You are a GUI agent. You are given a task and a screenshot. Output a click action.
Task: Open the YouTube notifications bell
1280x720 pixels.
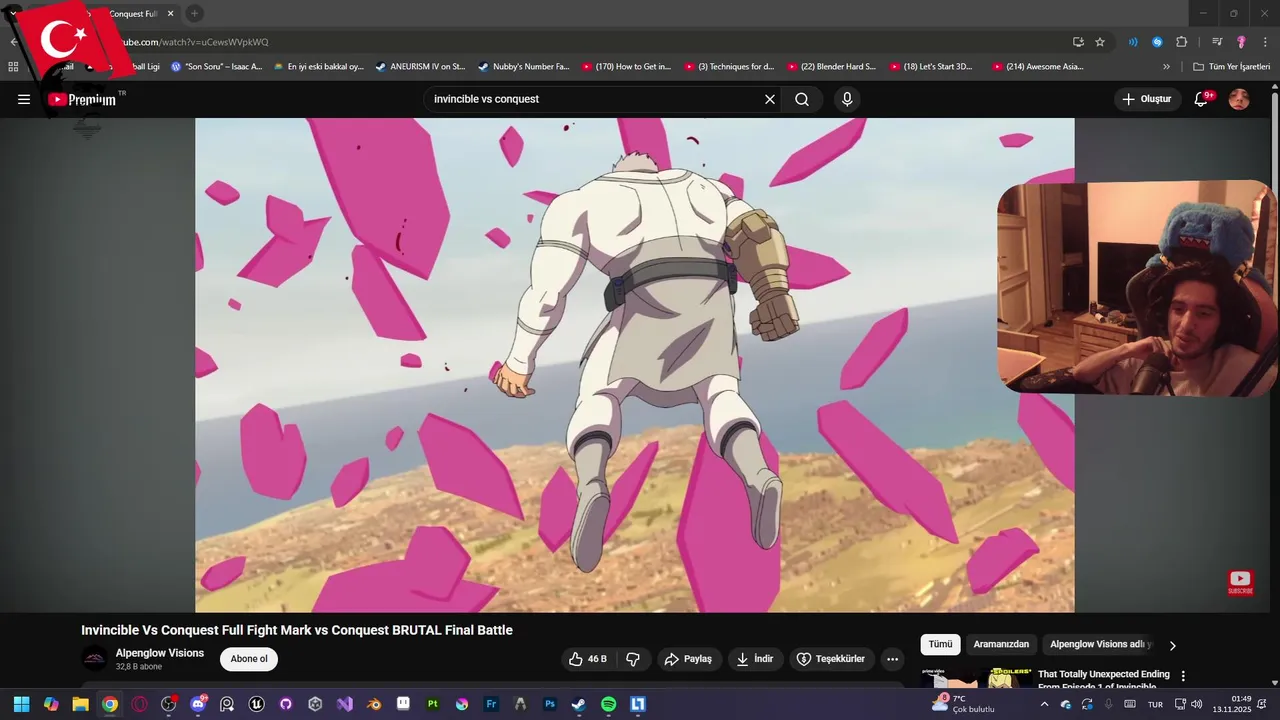(x=1202, y=99)
